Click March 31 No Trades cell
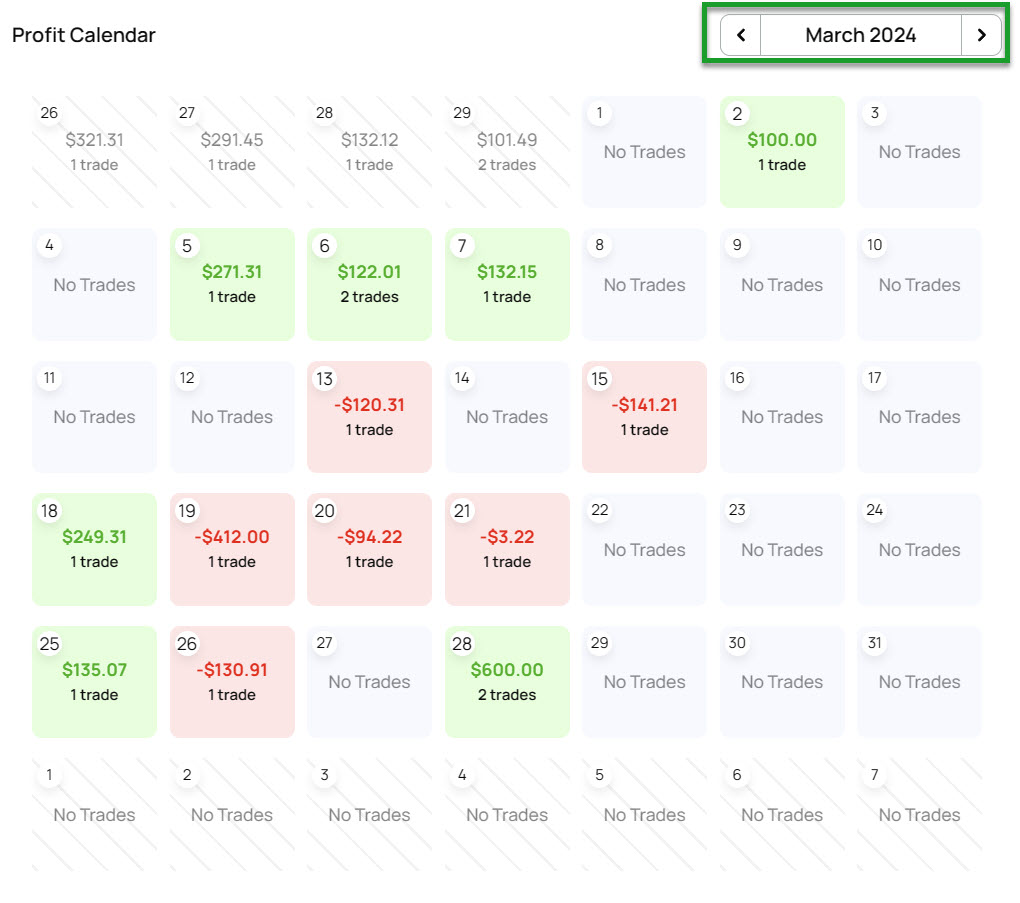The height and width of the screenshot is (903, 1020). (919, 682)
